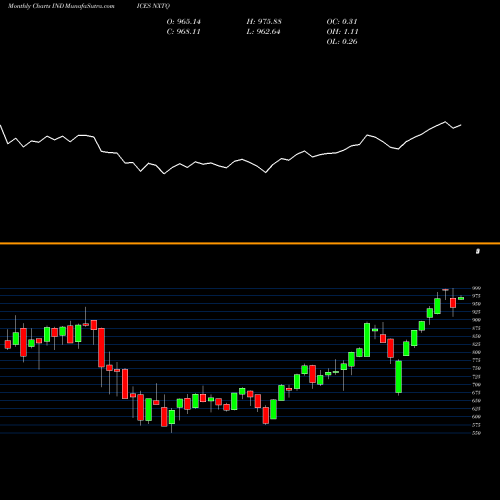The height and width of the screenshot is (500, 500).
Task: Click the end point of the white line chart
Action: [x=461, y=125]
